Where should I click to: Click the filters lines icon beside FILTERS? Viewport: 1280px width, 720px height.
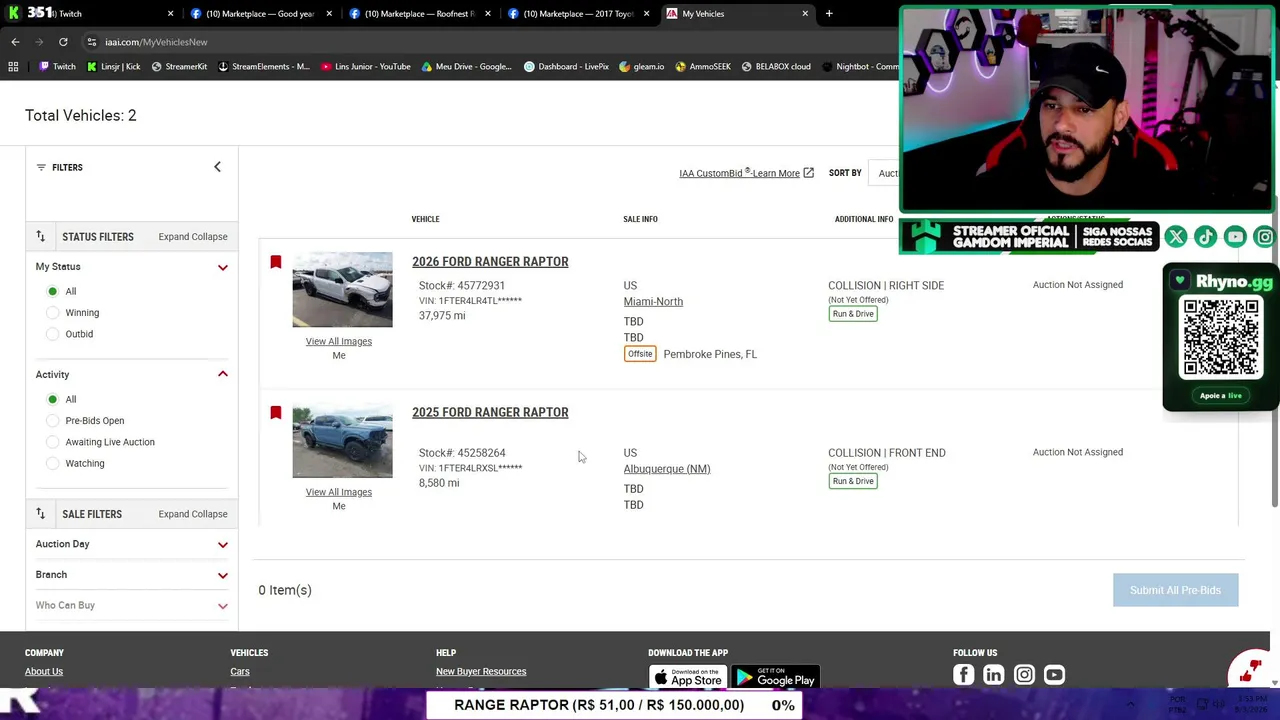point(41,167)
